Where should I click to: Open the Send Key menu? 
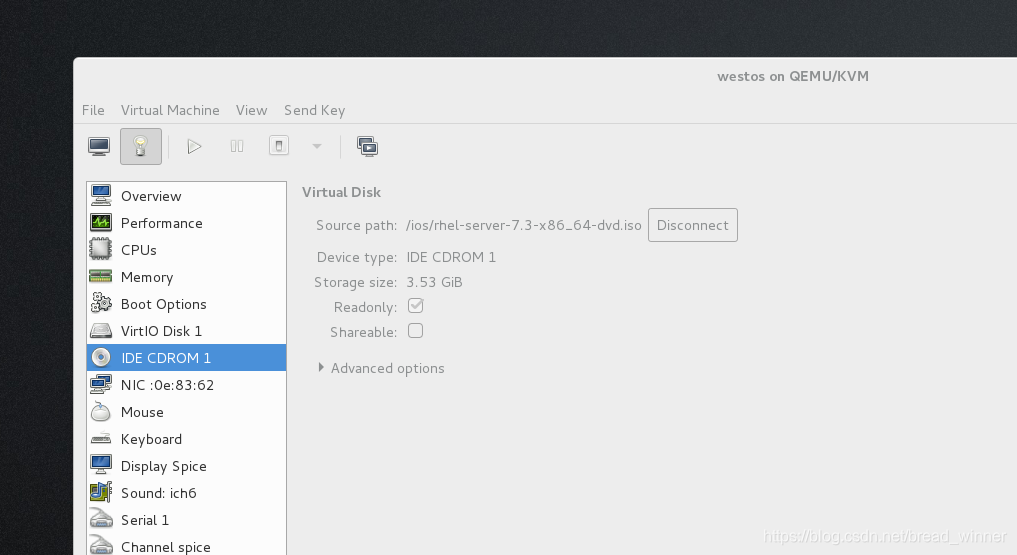(x=315, y=110)
